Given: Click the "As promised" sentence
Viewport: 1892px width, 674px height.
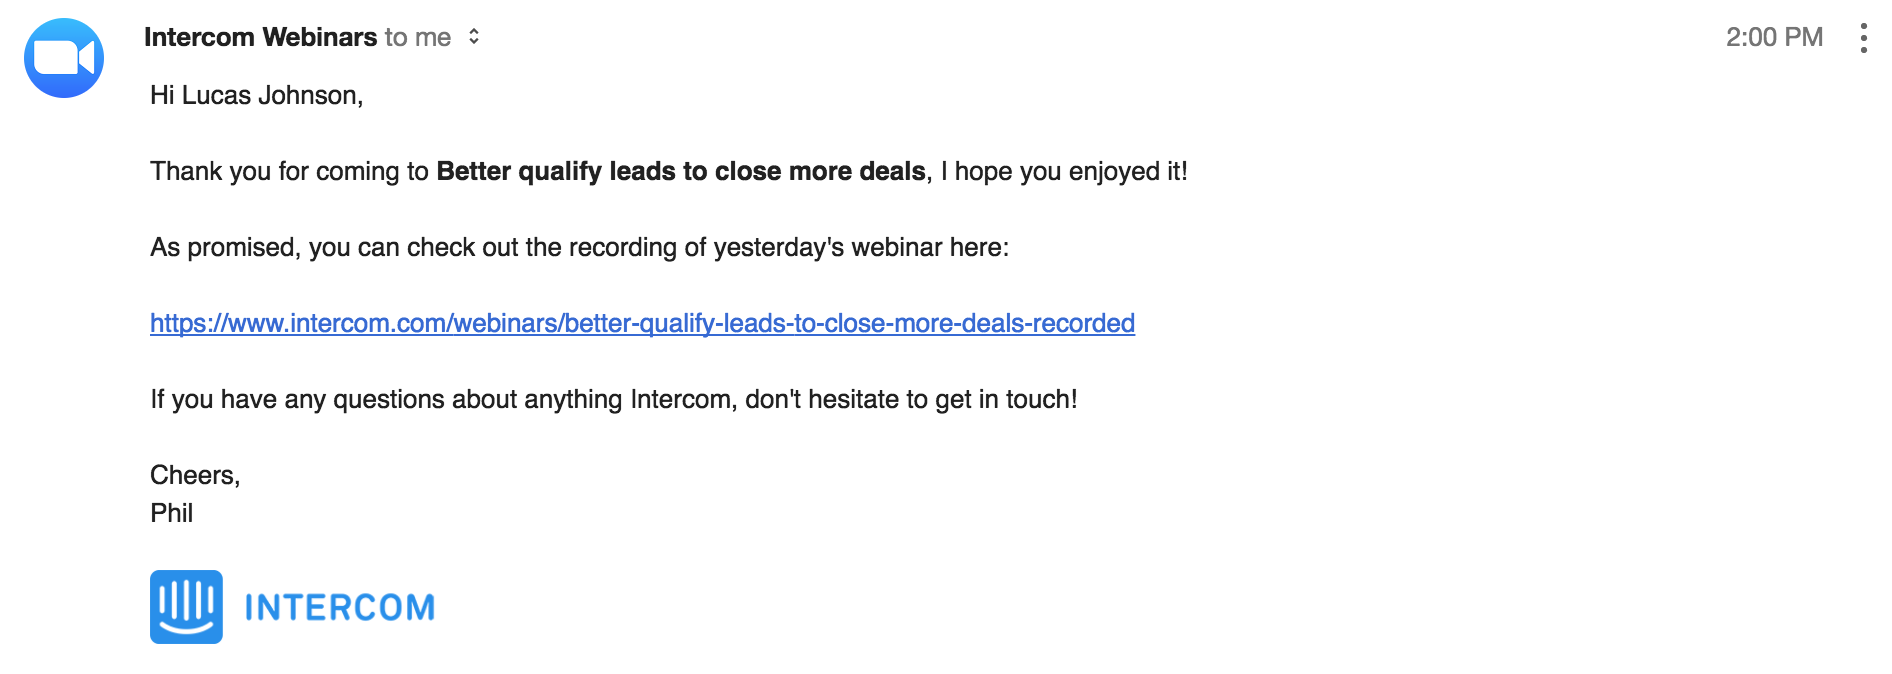Looking at the screenshot, I should click(580, 247).
